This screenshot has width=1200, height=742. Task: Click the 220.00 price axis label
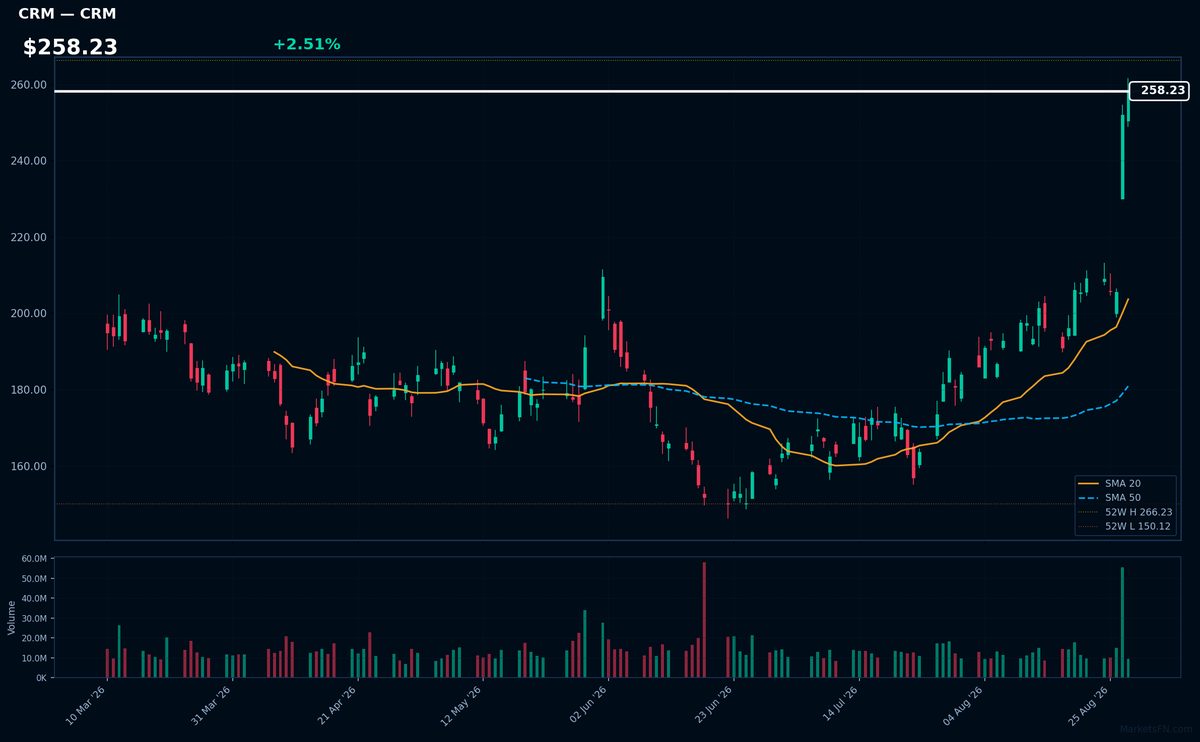tap(28, 238)
